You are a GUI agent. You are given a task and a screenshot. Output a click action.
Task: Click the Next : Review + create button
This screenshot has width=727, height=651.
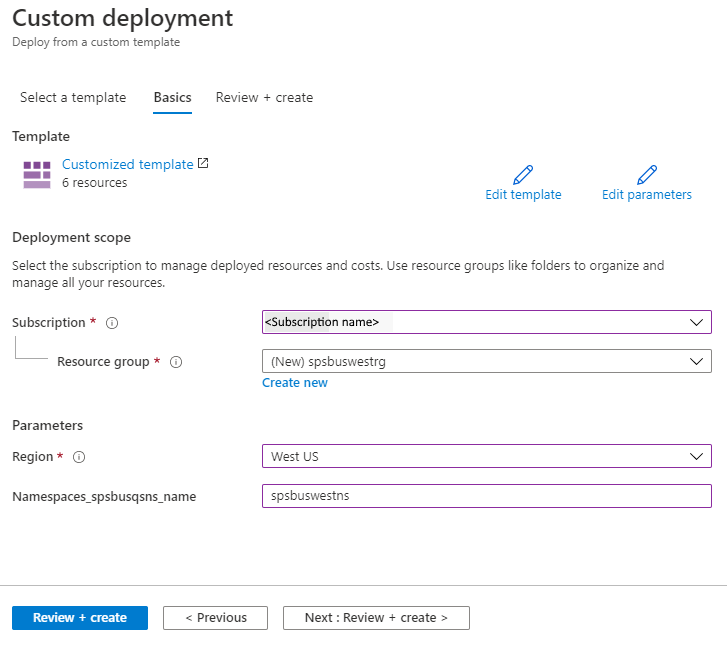click(376, 618)
